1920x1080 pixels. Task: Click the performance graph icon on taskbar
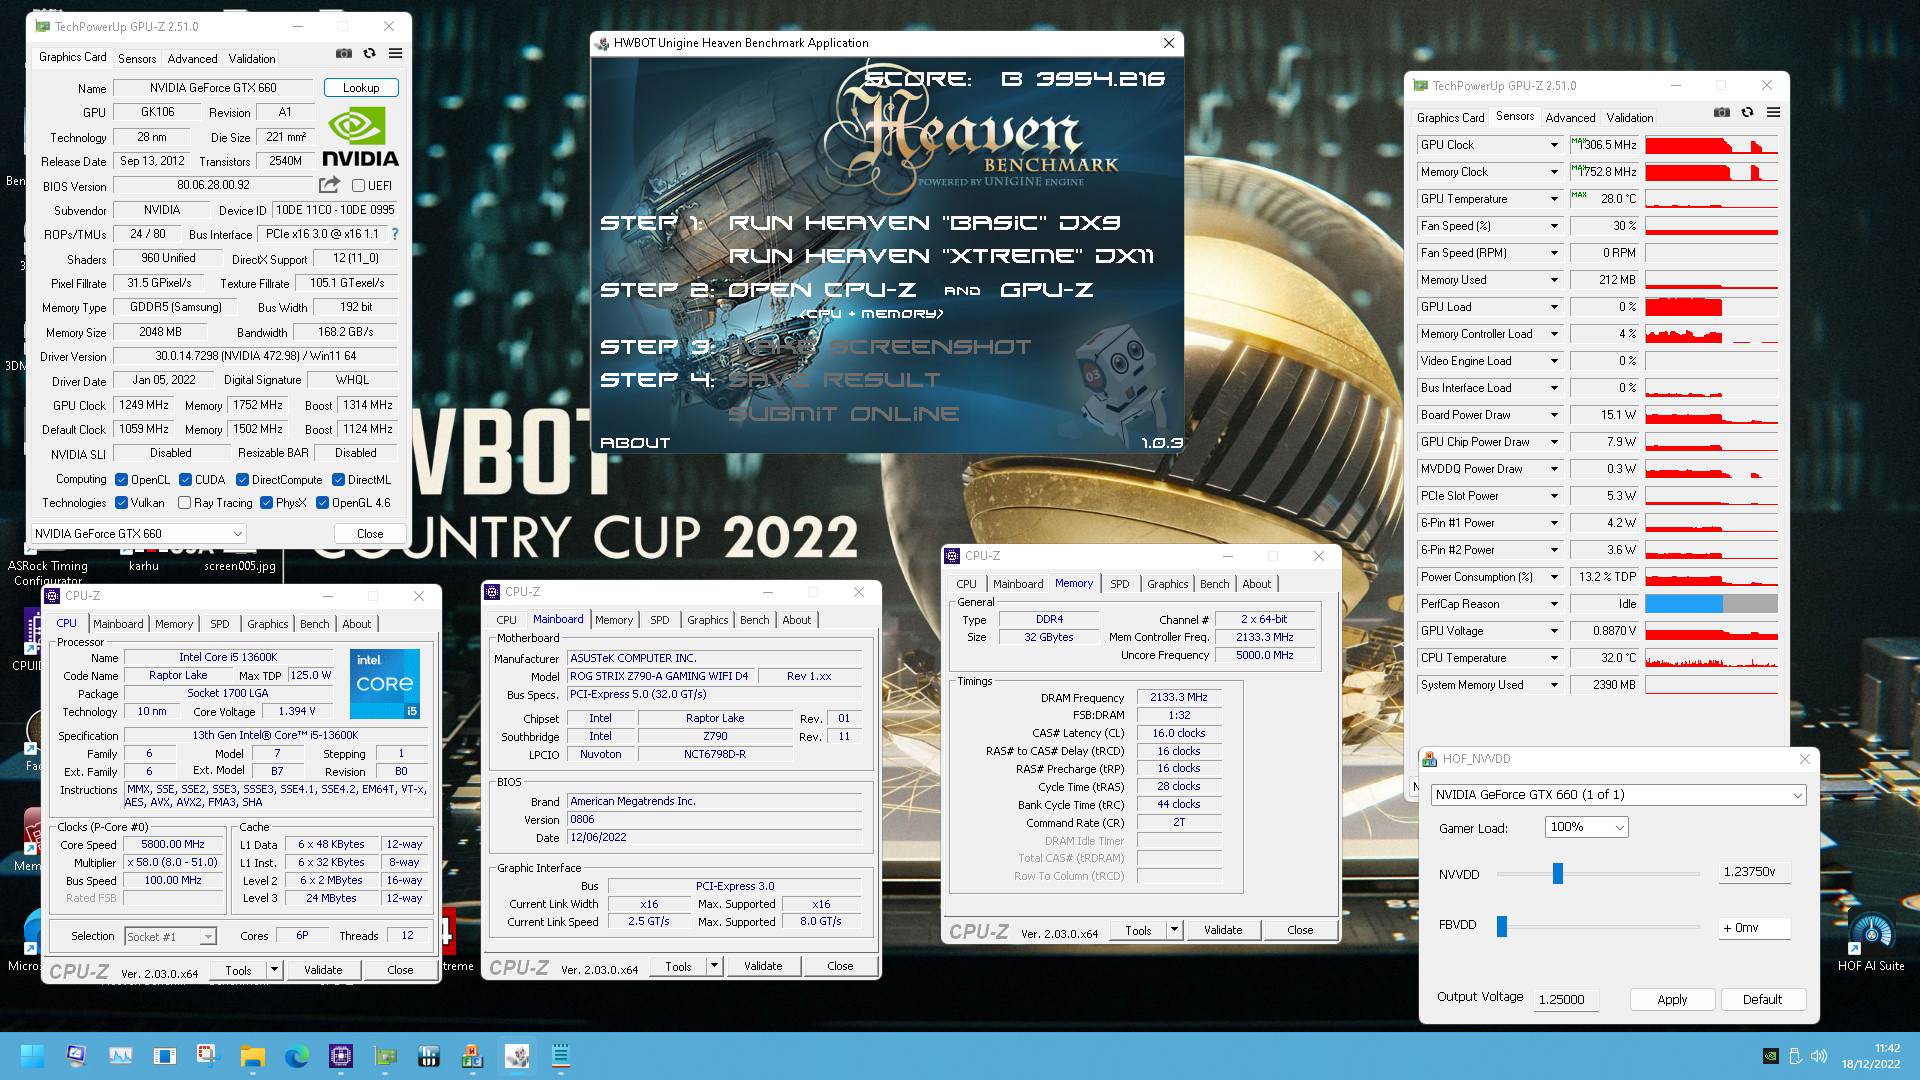120,1056
